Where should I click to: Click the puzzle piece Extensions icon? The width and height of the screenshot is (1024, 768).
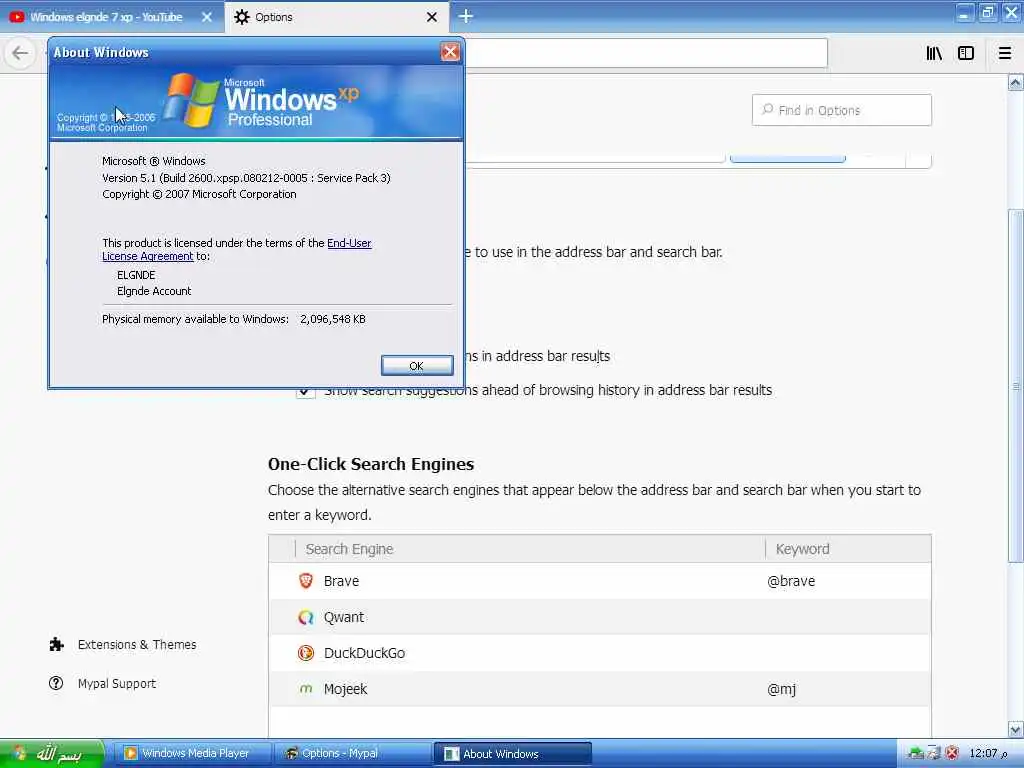pos(56,645)
